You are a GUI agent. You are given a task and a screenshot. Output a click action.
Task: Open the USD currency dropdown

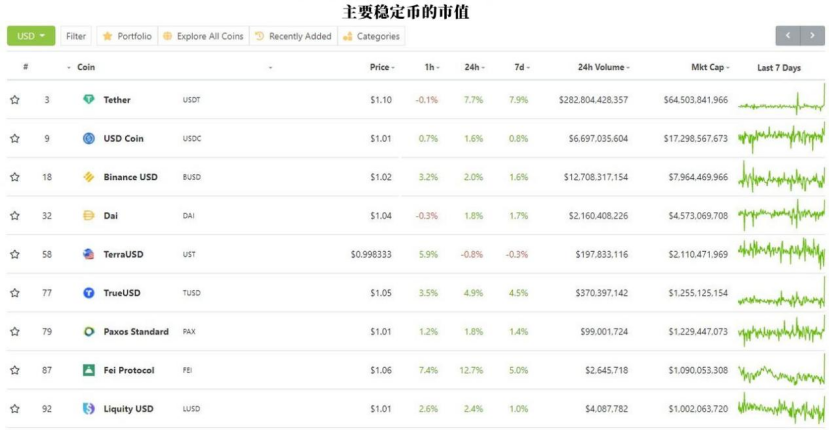tap(31, 36)
